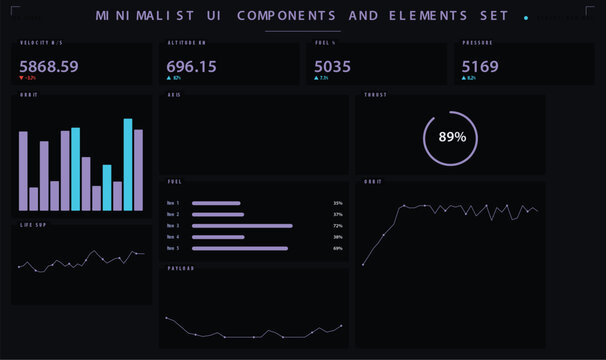Click the ALTITUDE KM card label
Image resolution: width=606 pixels, height=360 pixels.
187,43
